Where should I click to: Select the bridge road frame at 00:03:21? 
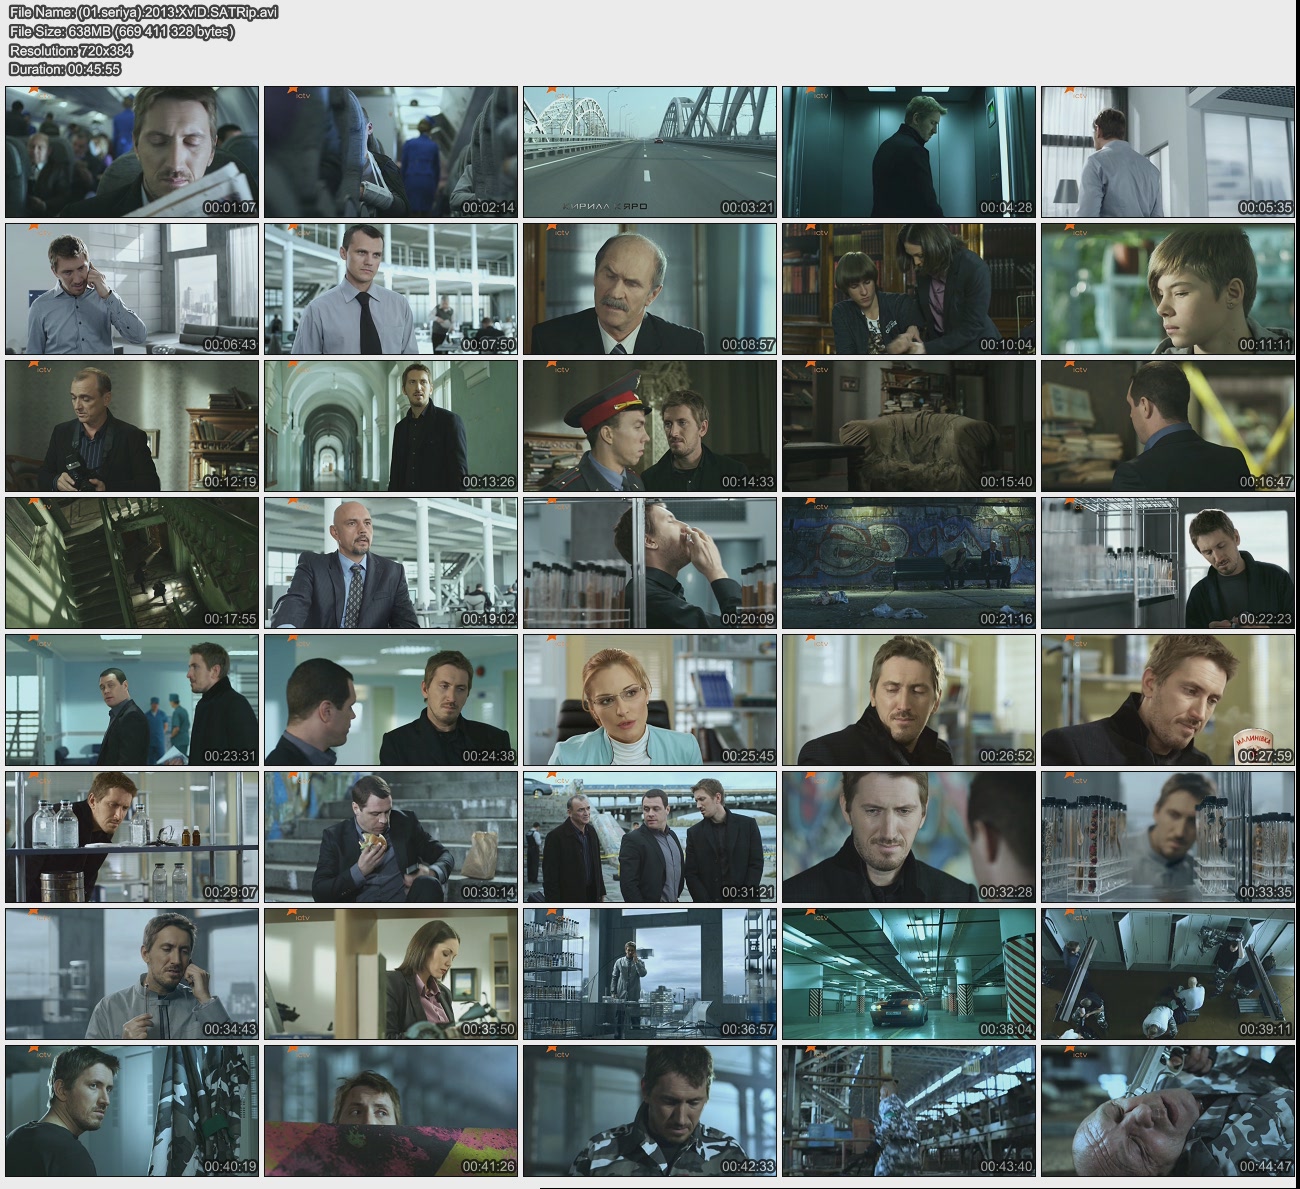click(650, 152)
